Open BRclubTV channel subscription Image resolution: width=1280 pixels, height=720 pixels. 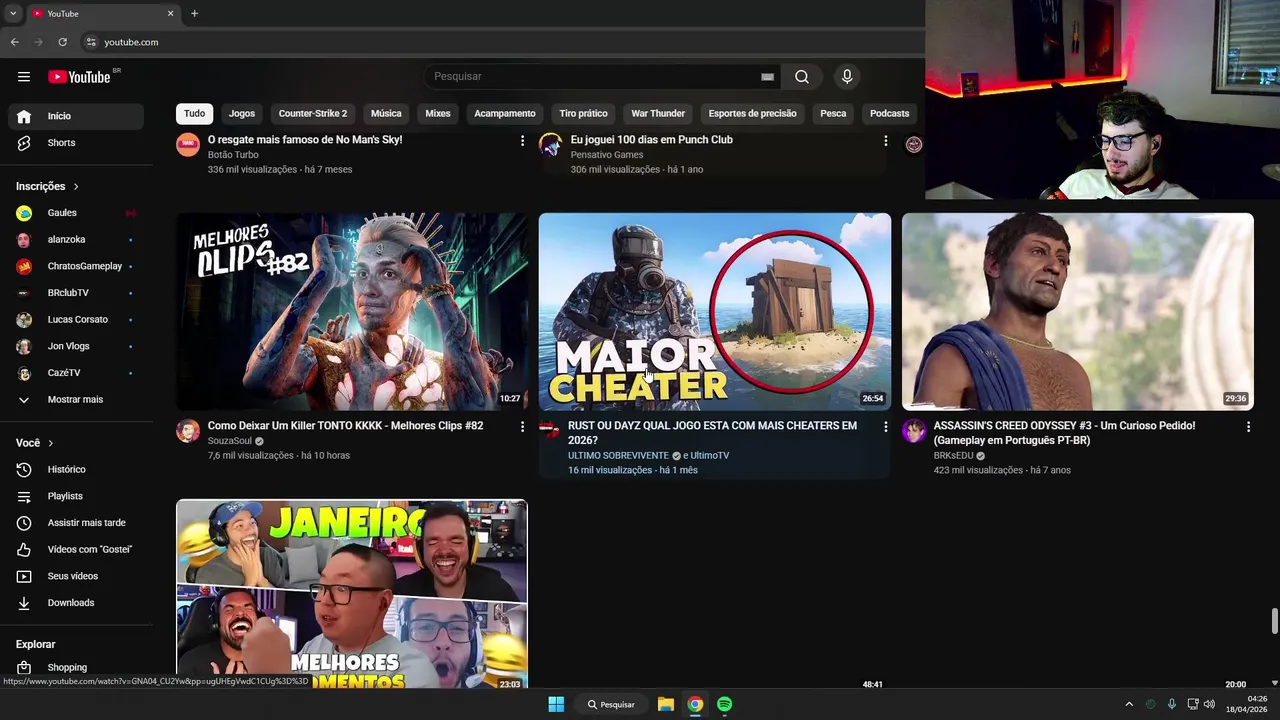pos(76,293)
